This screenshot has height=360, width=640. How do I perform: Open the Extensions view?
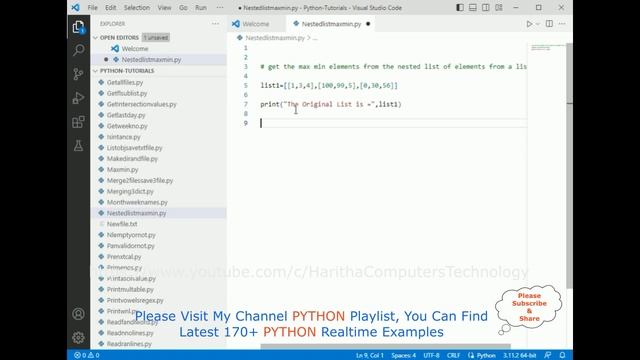coord(78,122)
